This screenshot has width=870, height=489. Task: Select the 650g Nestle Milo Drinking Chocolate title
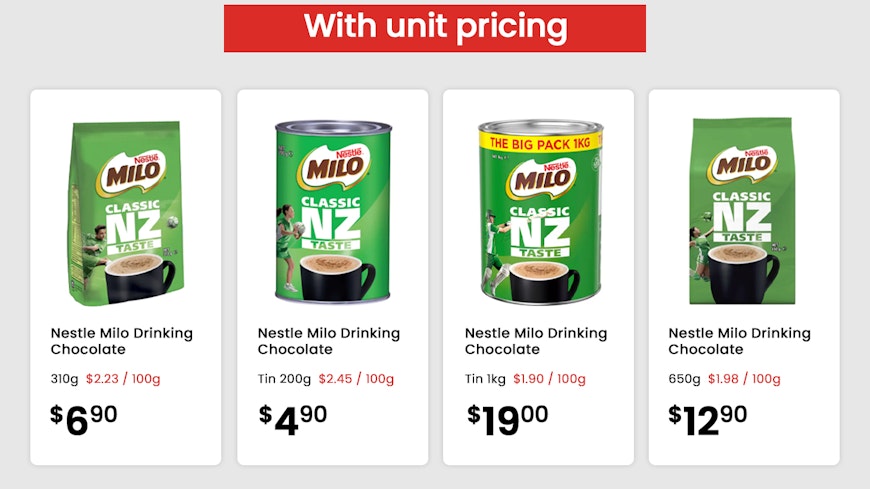tap(739, 341)
